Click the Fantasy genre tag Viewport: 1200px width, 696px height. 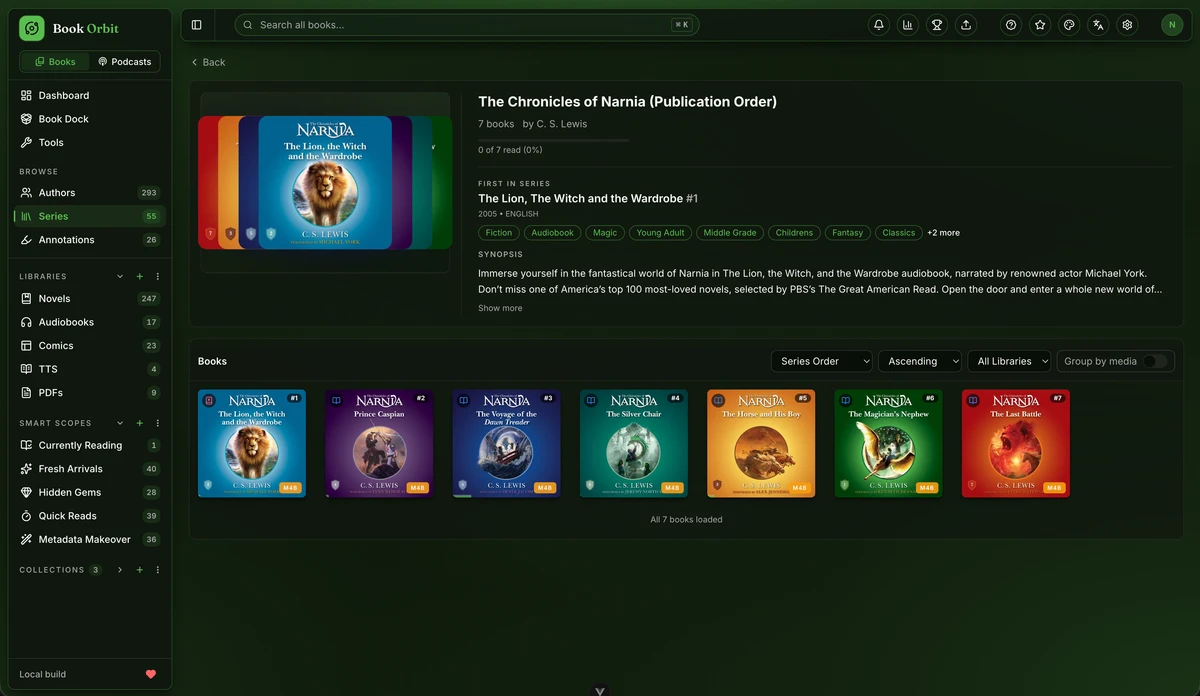847,233
